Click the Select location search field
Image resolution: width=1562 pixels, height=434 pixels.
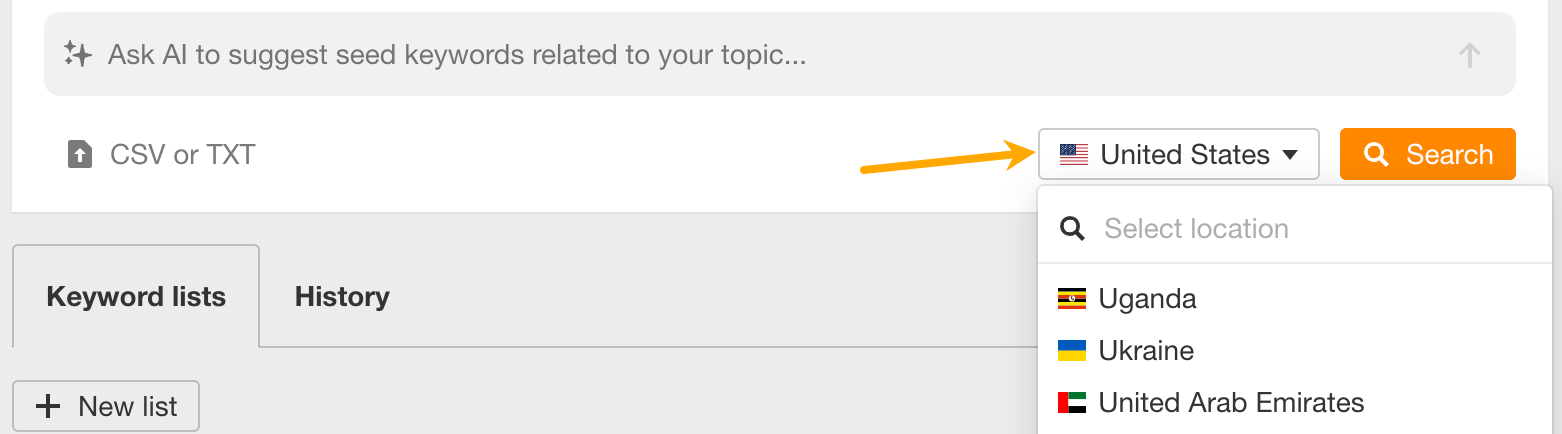(x=1300, y=229)
